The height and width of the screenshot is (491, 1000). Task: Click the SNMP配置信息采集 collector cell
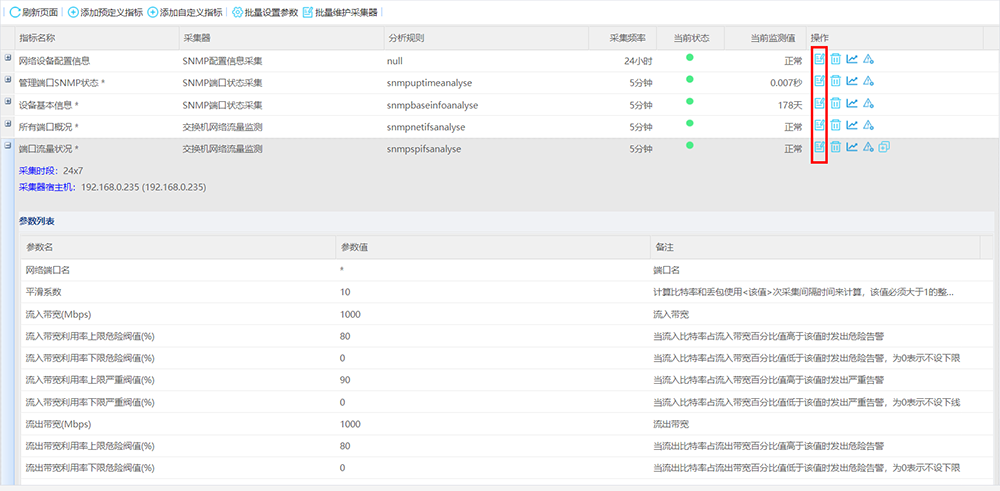click(x=223, y=61)
